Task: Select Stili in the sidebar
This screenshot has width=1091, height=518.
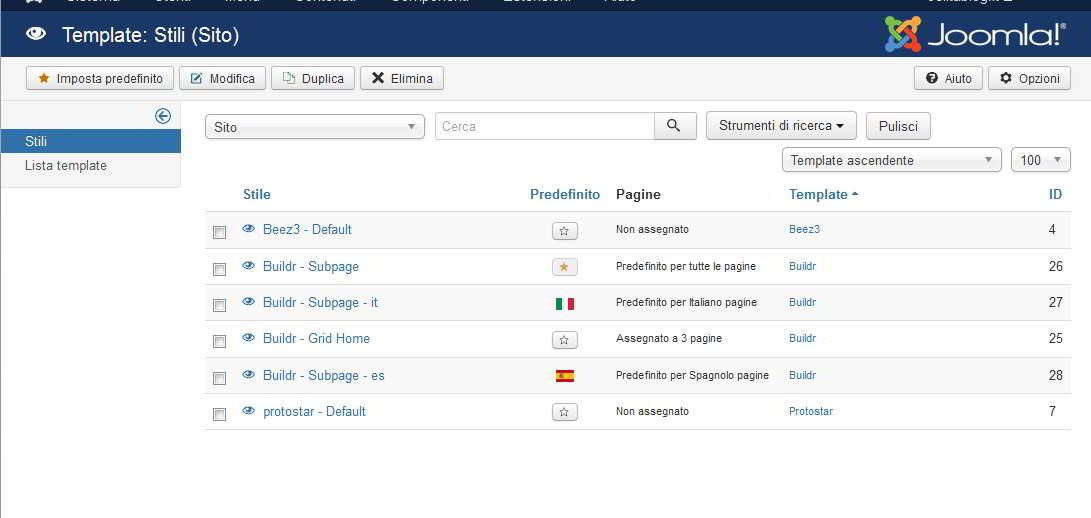Action: 90,141
